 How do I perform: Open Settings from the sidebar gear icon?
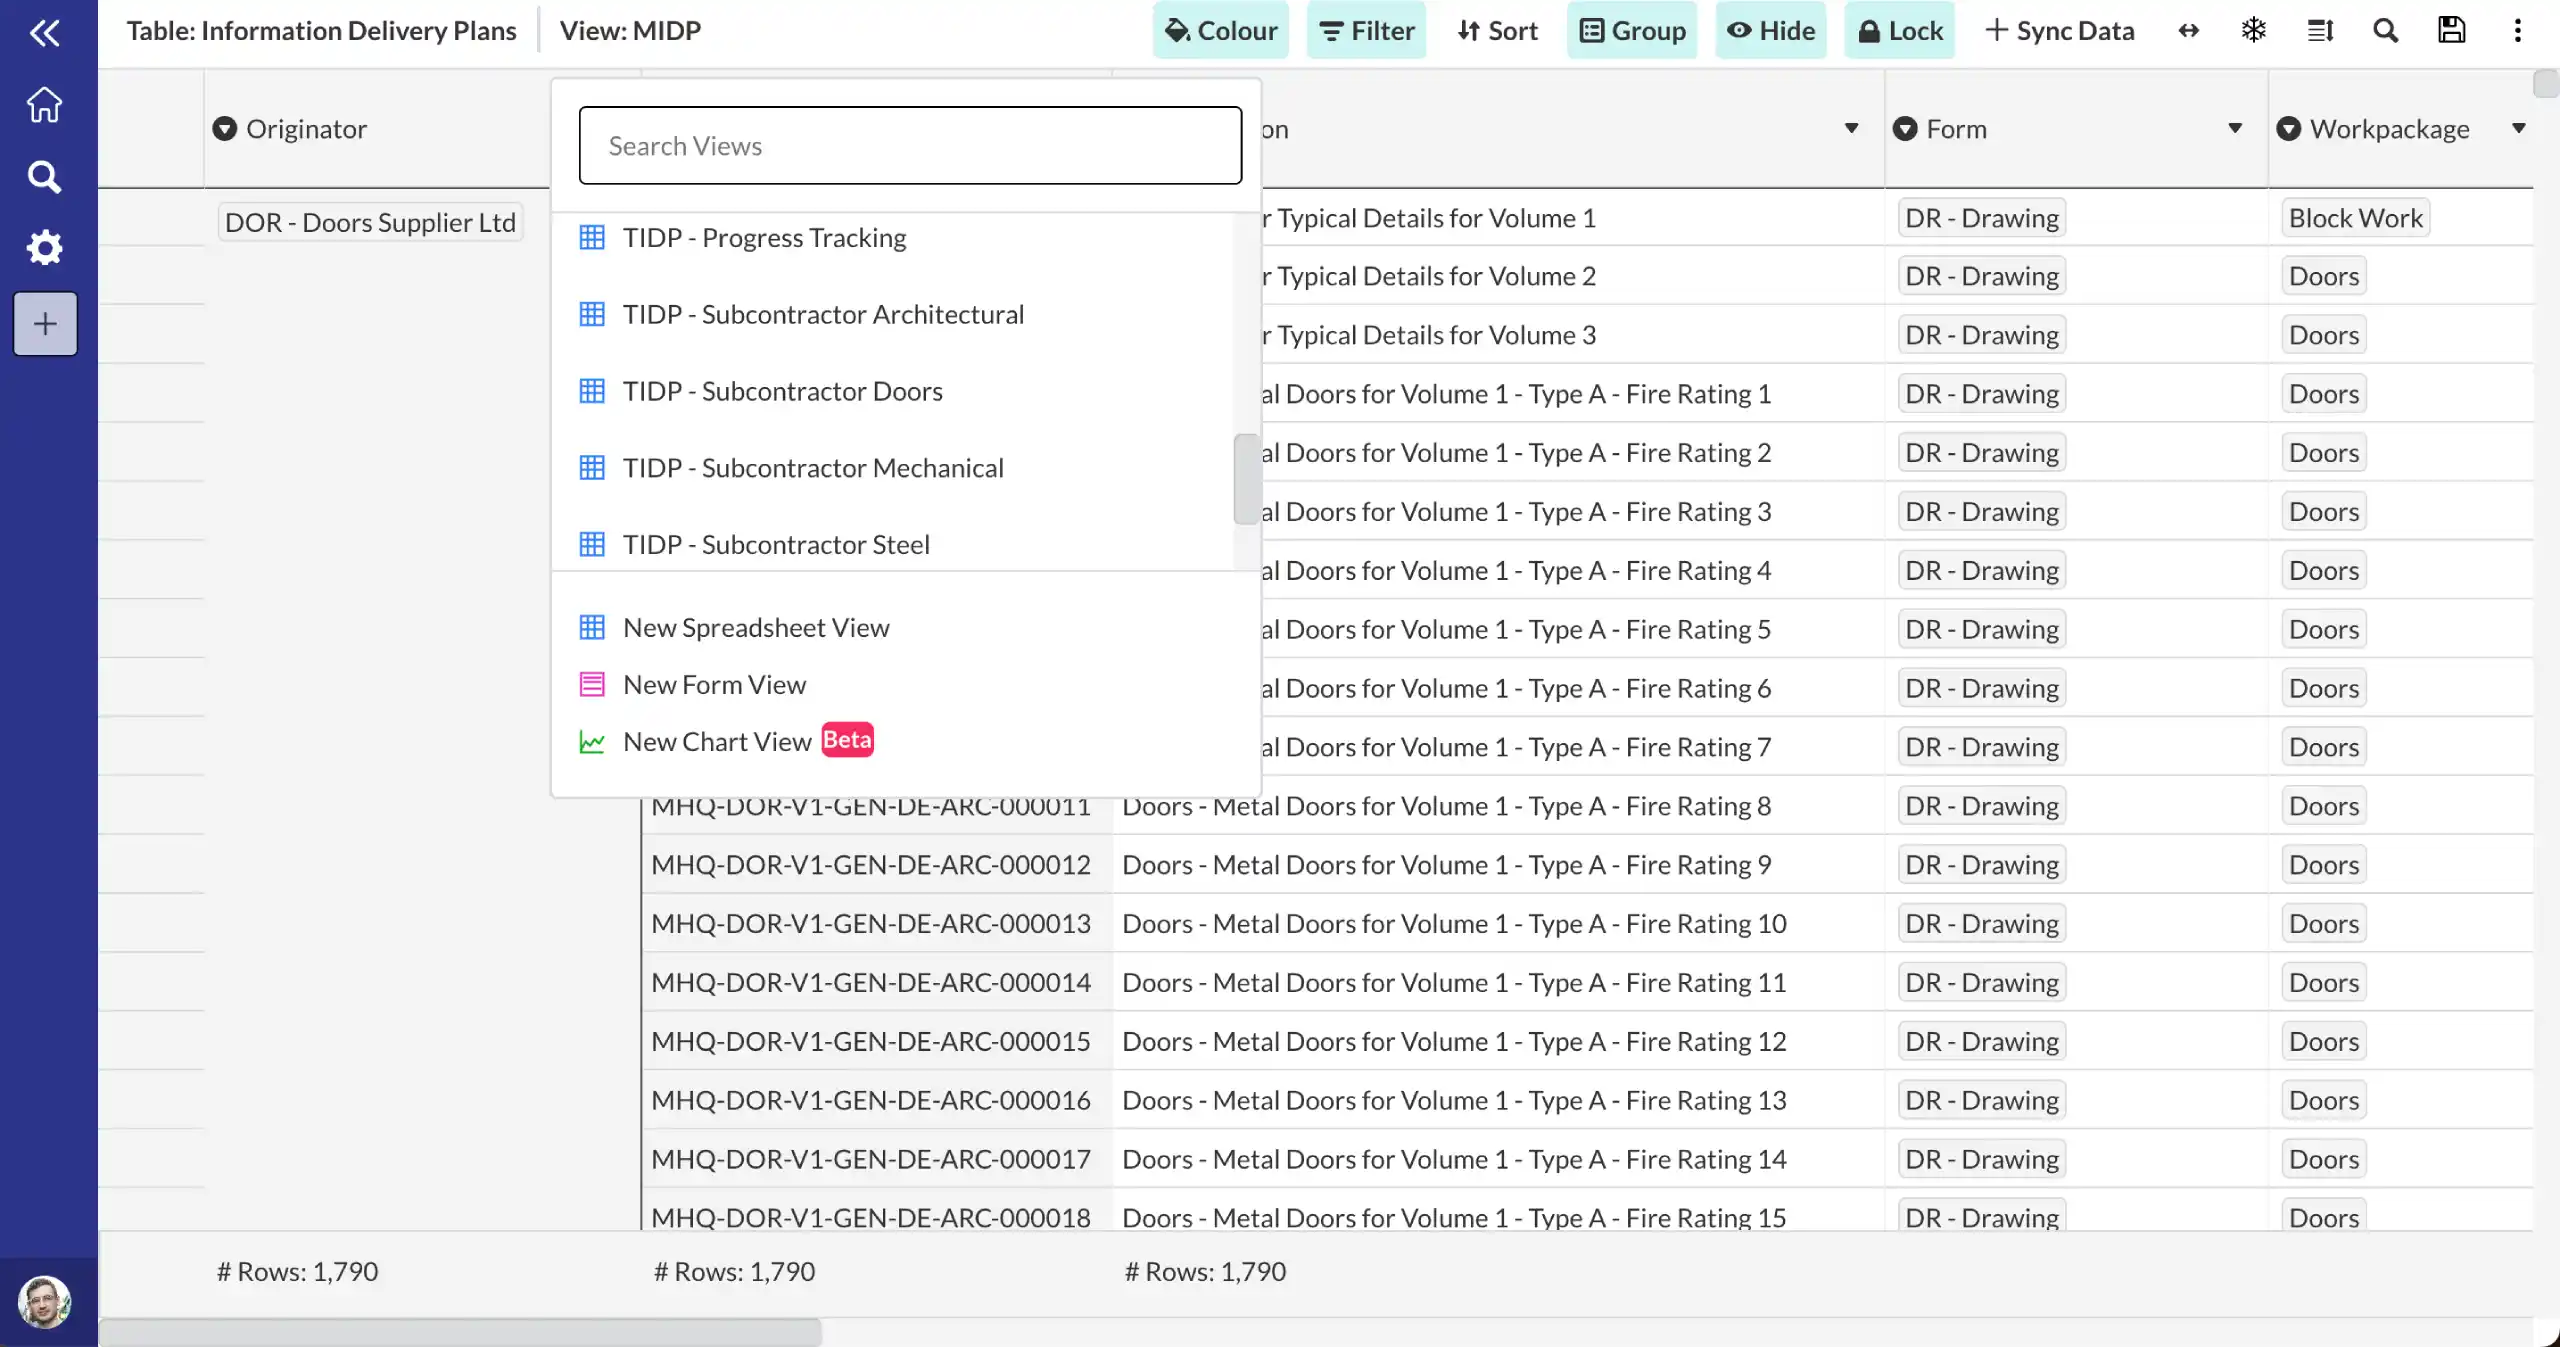tap(44, 248)
